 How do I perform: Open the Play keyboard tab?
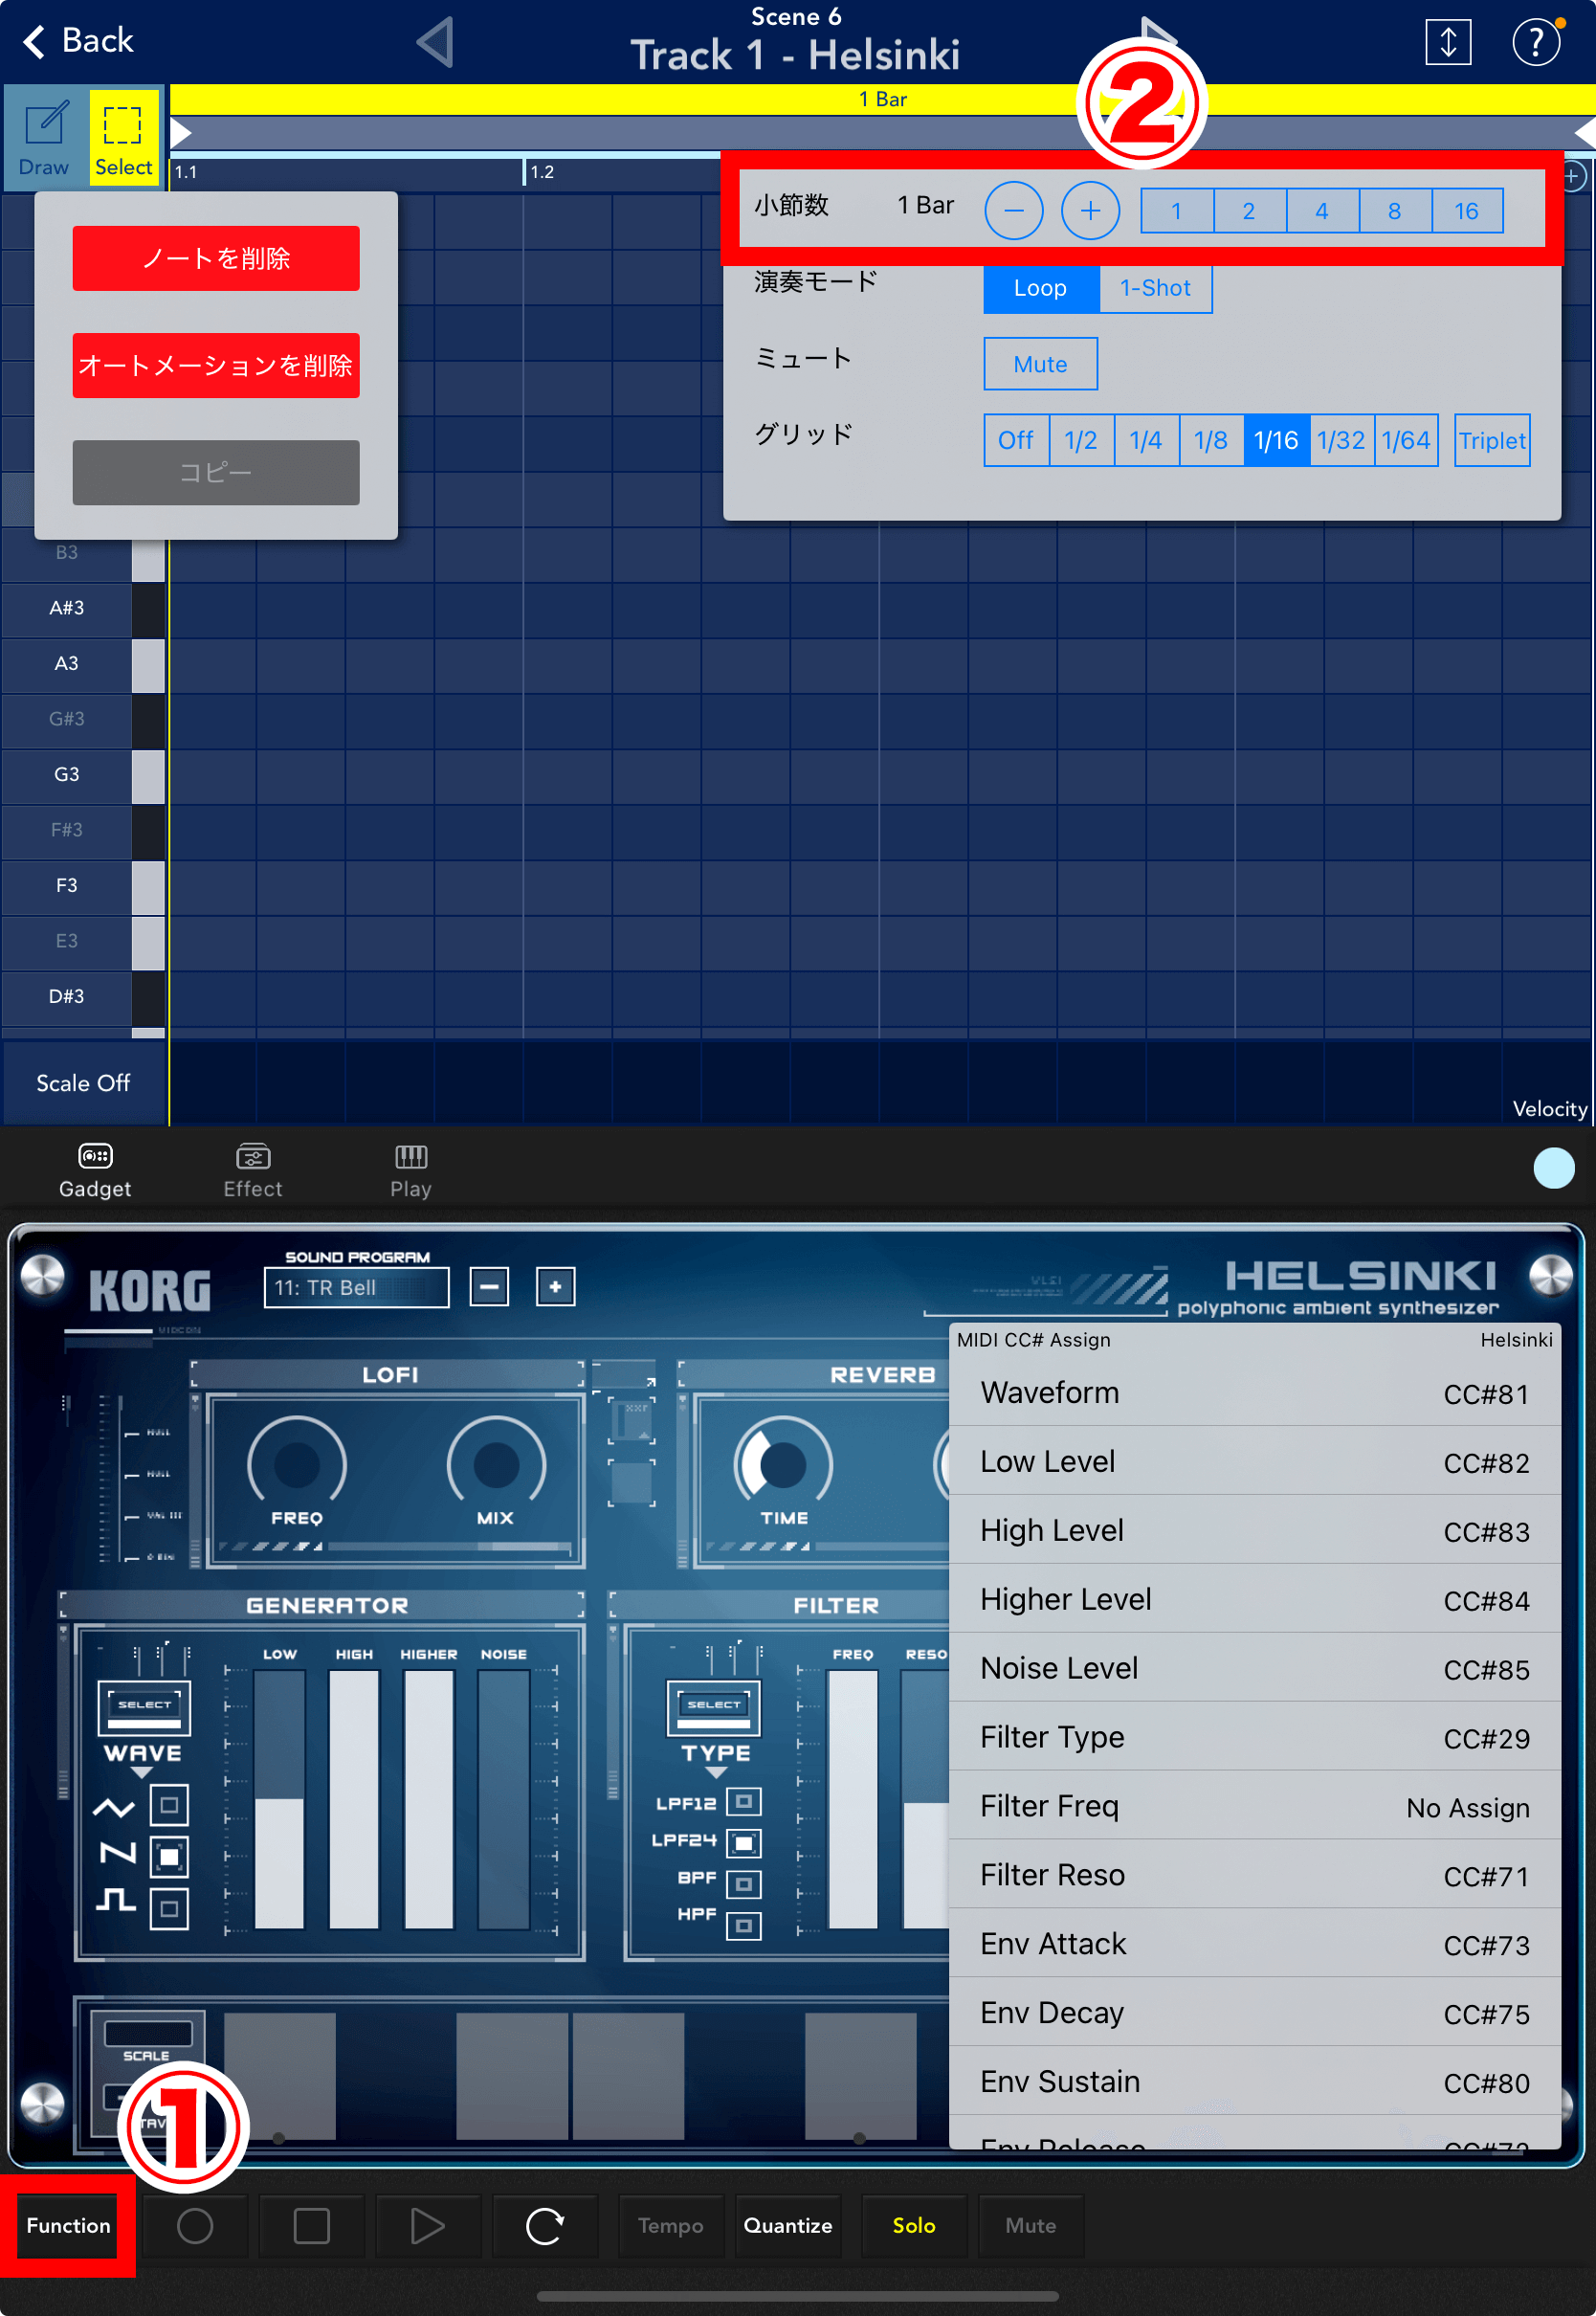[x=411, y=1170]
